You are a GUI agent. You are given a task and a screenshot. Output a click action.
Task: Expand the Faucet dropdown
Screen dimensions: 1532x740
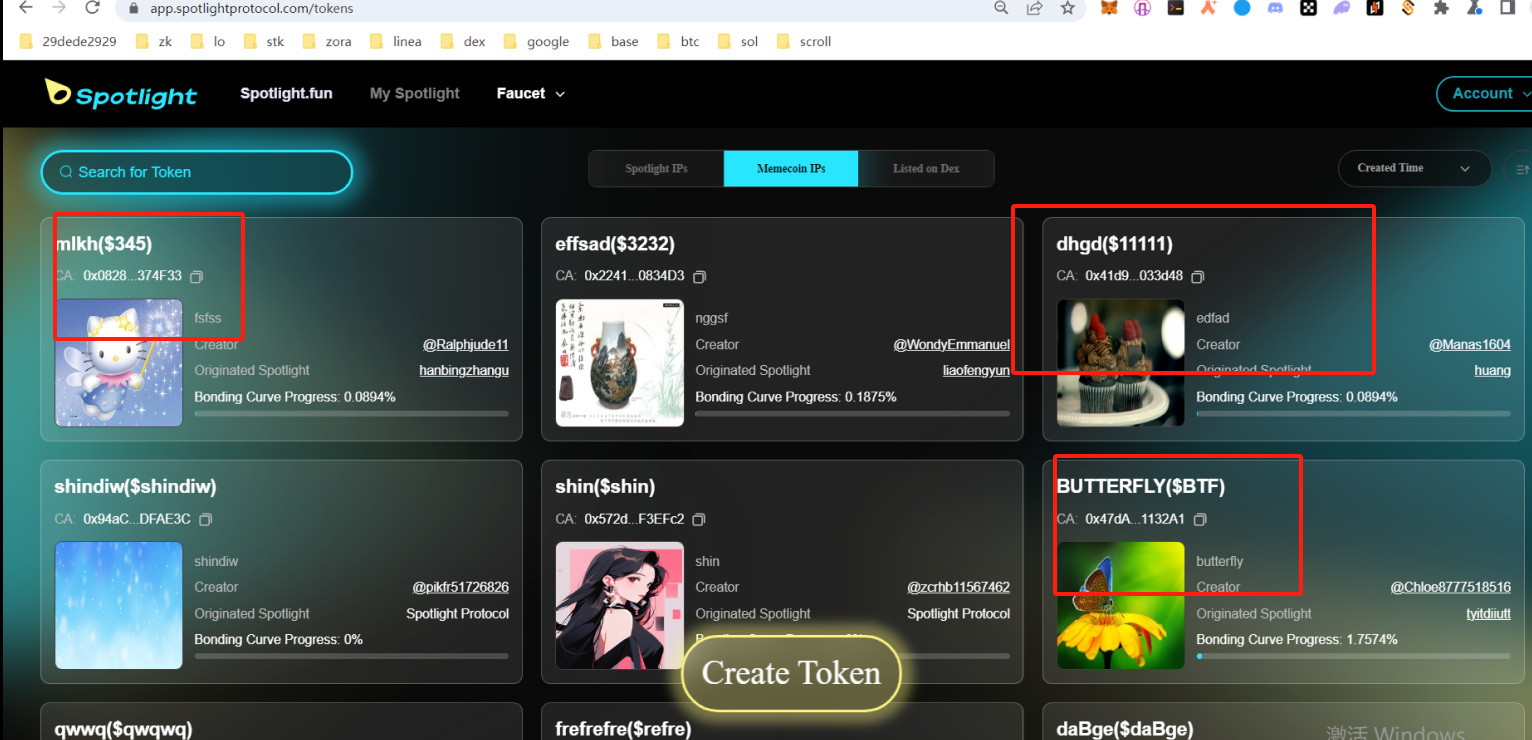tap(531, 93)
